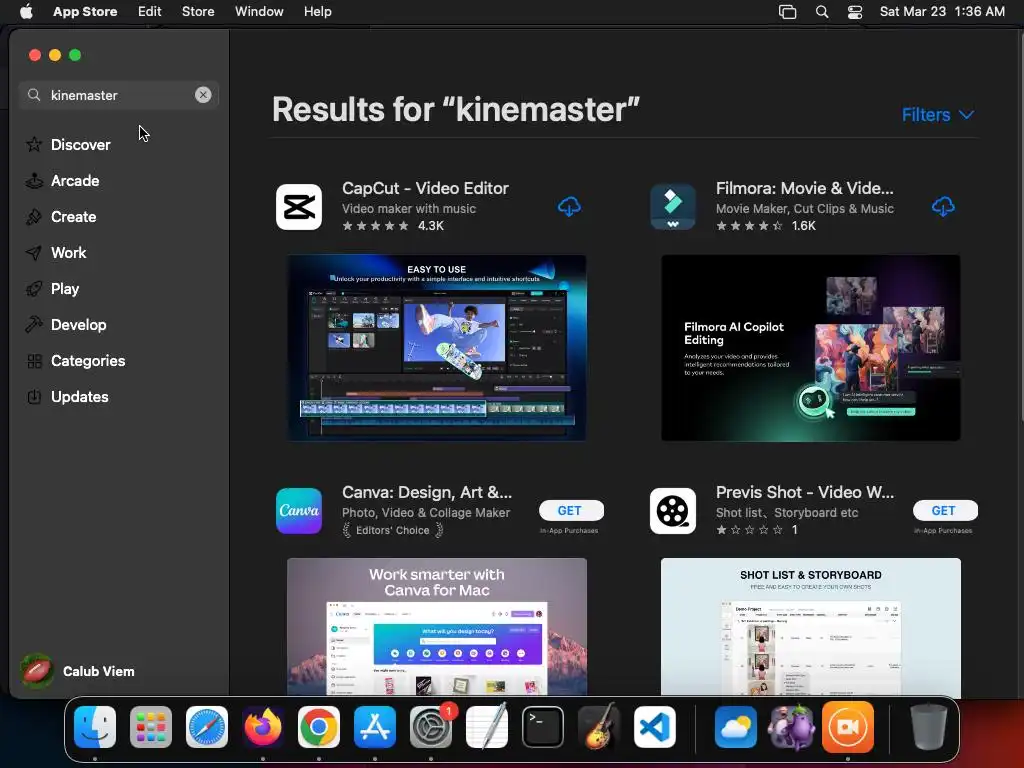The width and height of the screenshot is (1024, 768).
Task: Open the Weather app in the Dock
Action: click(736, 727)
